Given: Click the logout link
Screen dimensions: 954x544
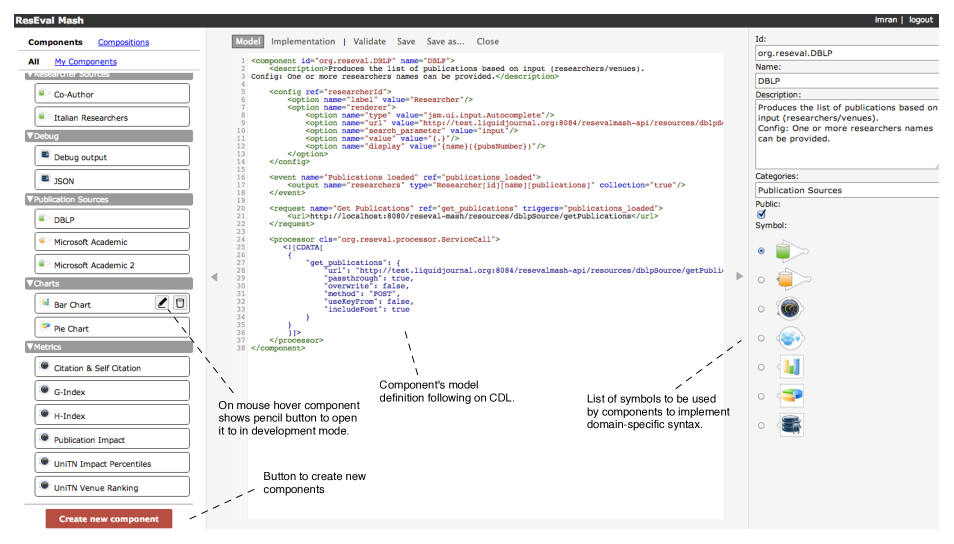Looking at the screenshot, I should point(920,20).
